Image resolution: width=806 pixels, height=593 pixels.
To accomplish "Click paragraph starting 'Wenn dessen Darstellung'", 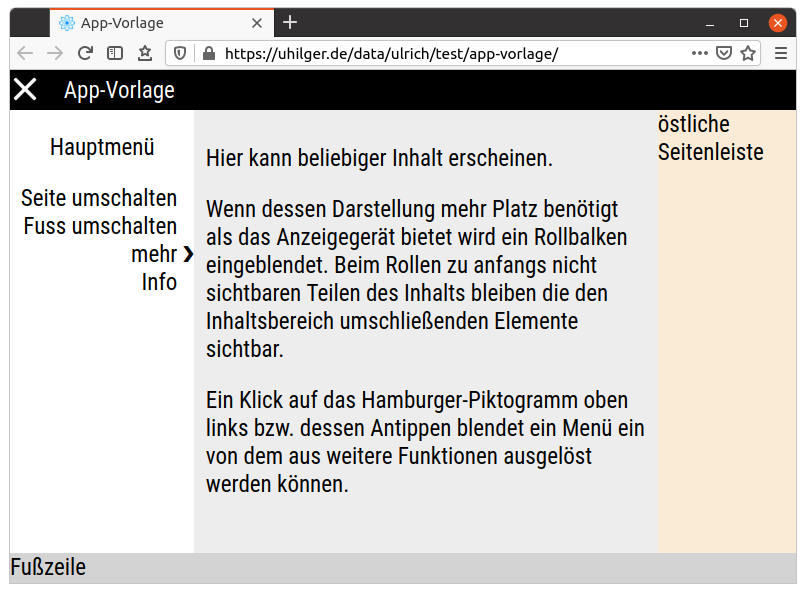I will point(416,279).
